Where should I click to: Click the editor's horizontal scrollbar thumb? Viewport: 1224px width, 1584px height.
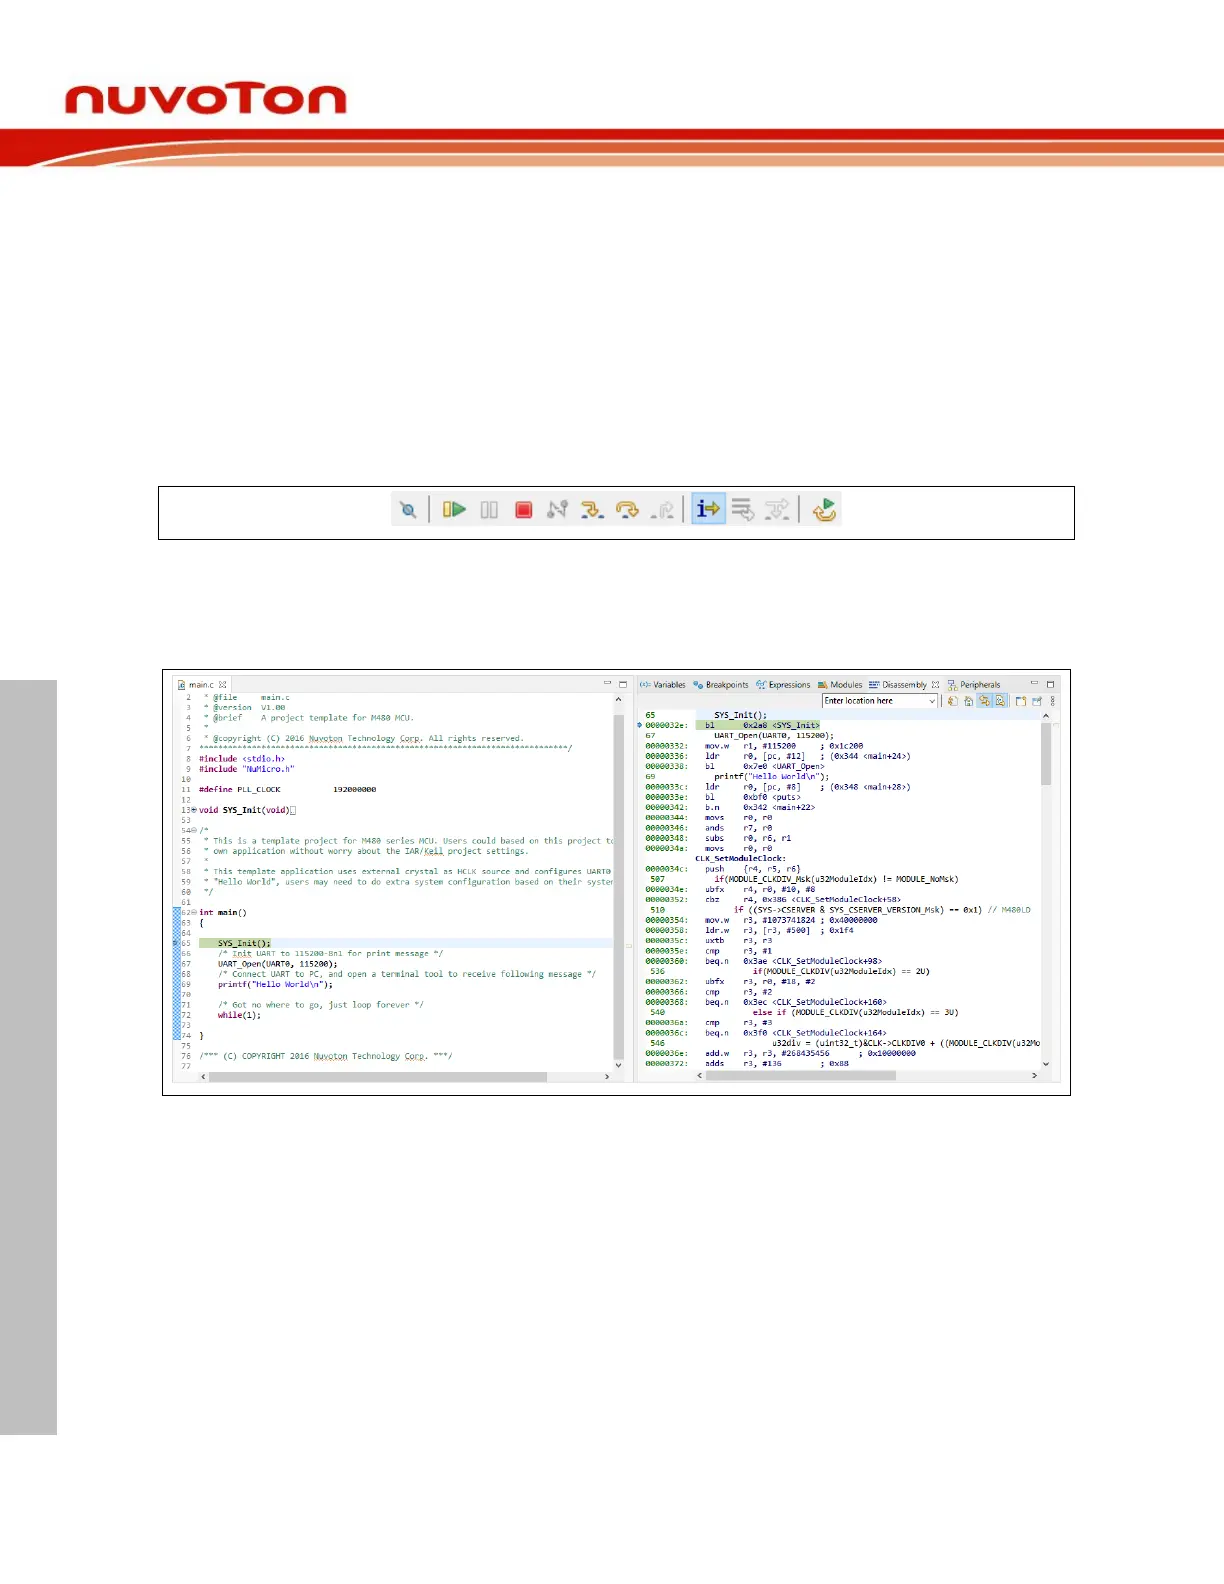tap(378, 1077)
